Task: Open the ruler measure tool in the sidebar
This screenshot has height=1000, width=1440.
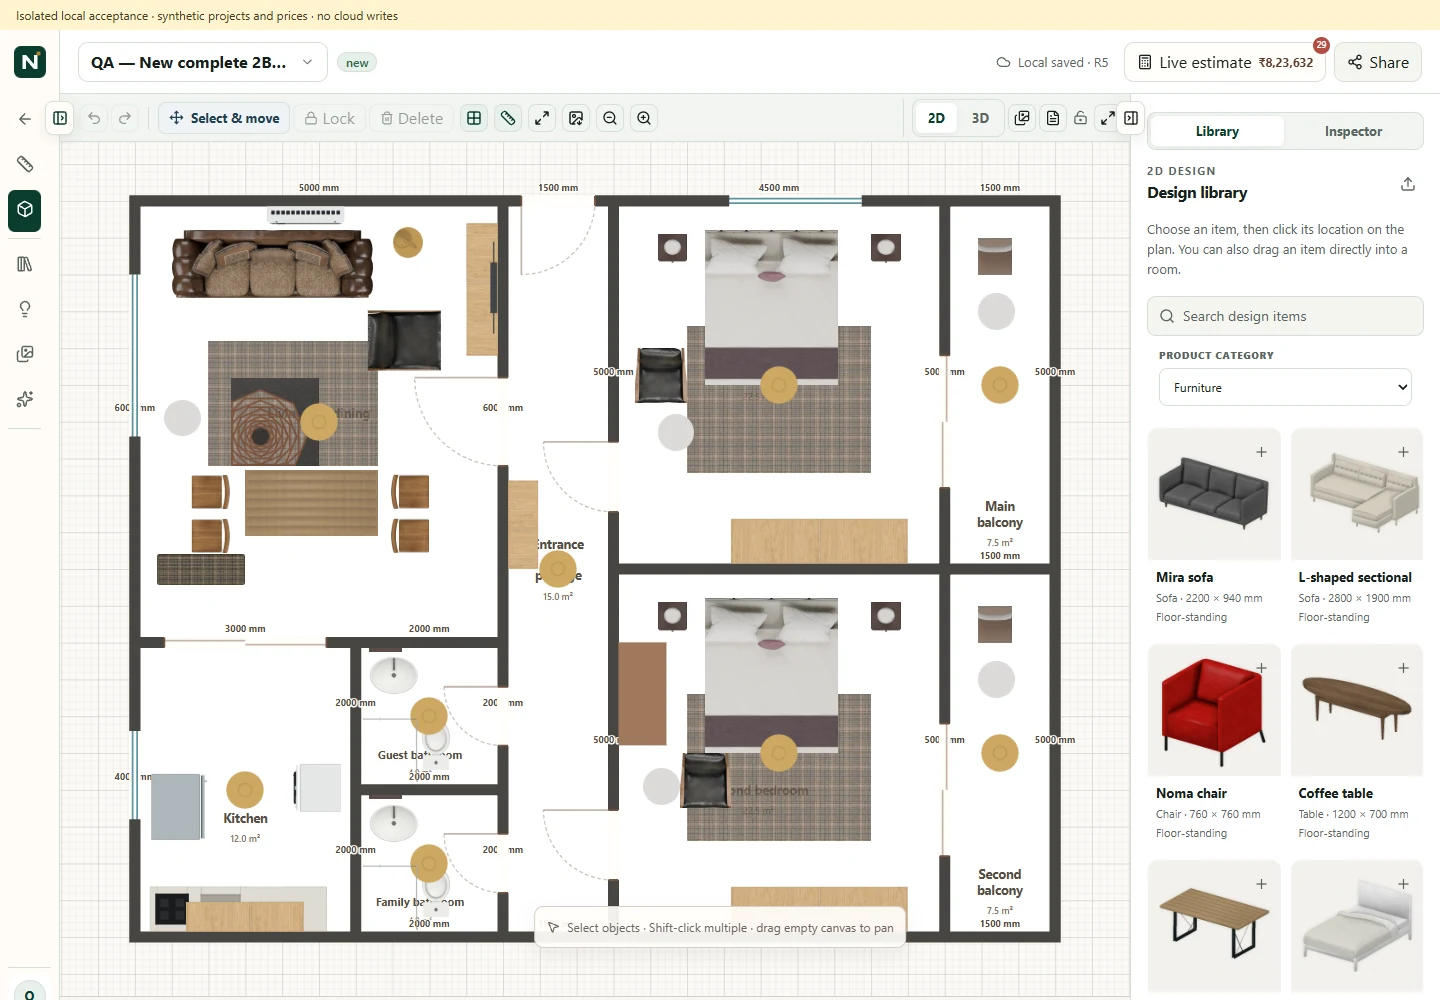Action: pos(25,164)
